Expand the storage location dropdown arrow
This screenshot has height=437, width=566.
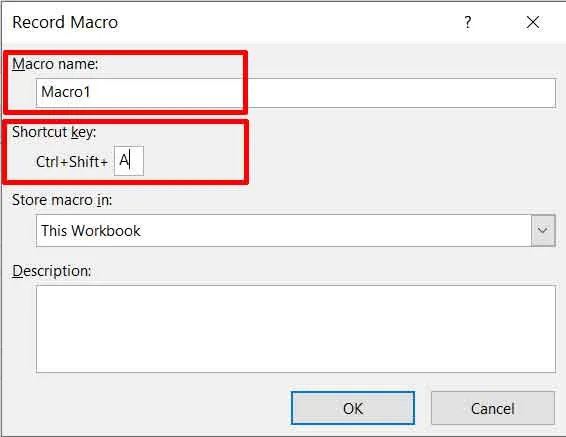[543, 231]
